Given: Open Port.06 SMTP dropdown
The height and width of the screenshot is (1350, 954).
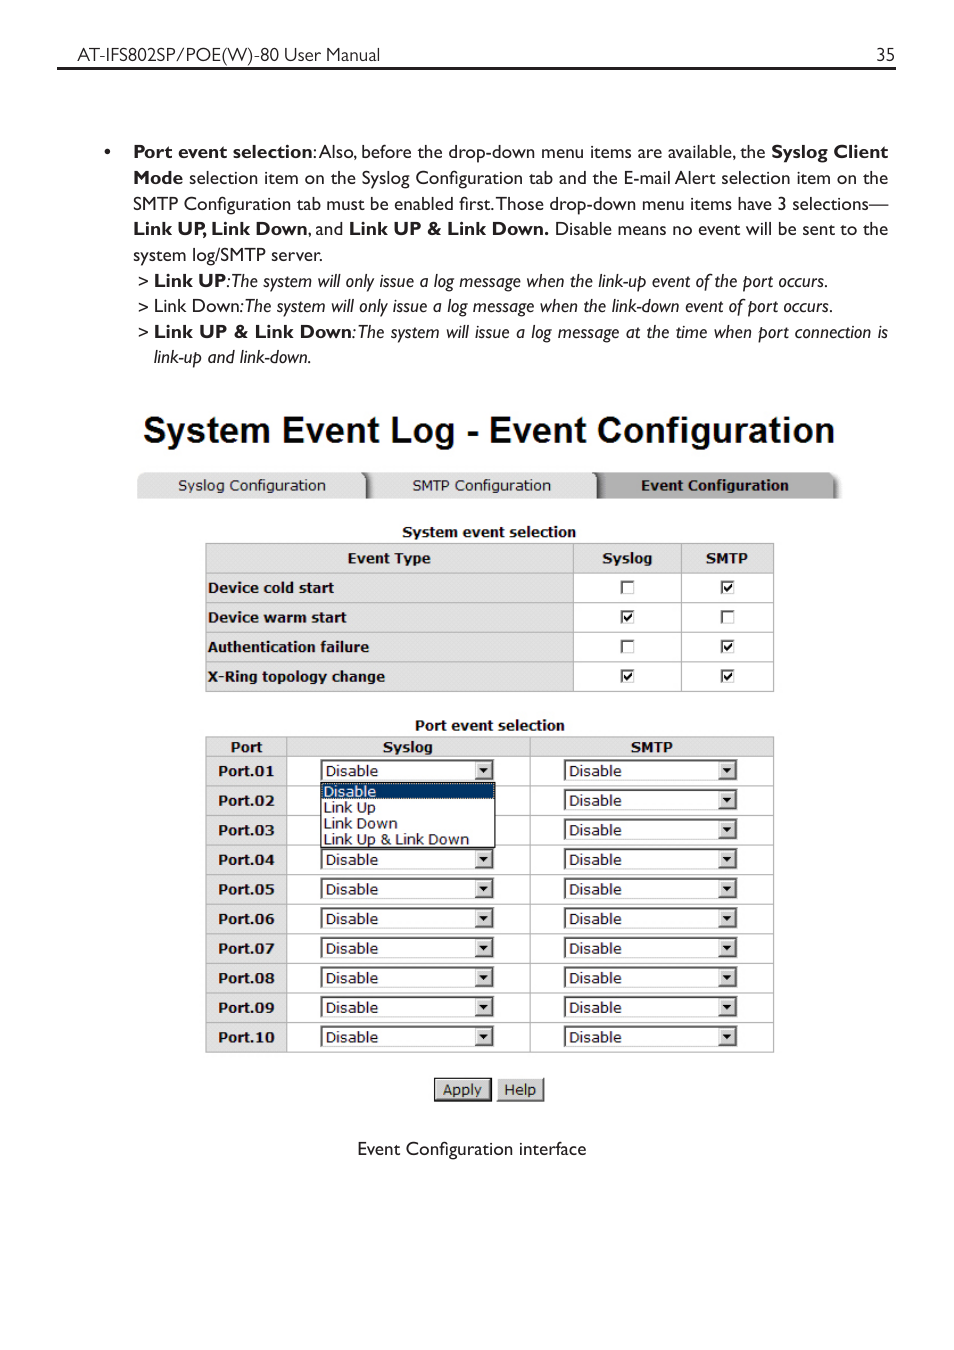Looking at the screenshot, I should 651,918.
